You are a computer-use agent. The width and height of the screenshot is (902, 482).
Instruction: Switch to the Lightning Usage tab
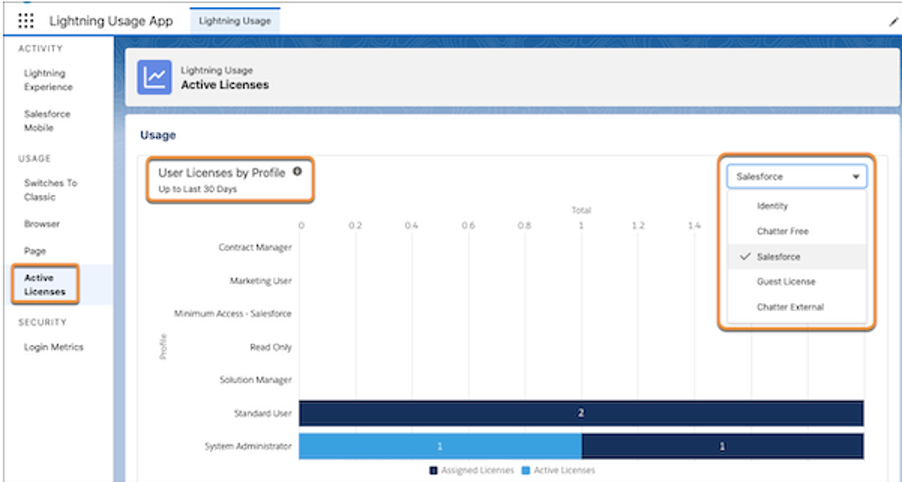tap(235, 21)
